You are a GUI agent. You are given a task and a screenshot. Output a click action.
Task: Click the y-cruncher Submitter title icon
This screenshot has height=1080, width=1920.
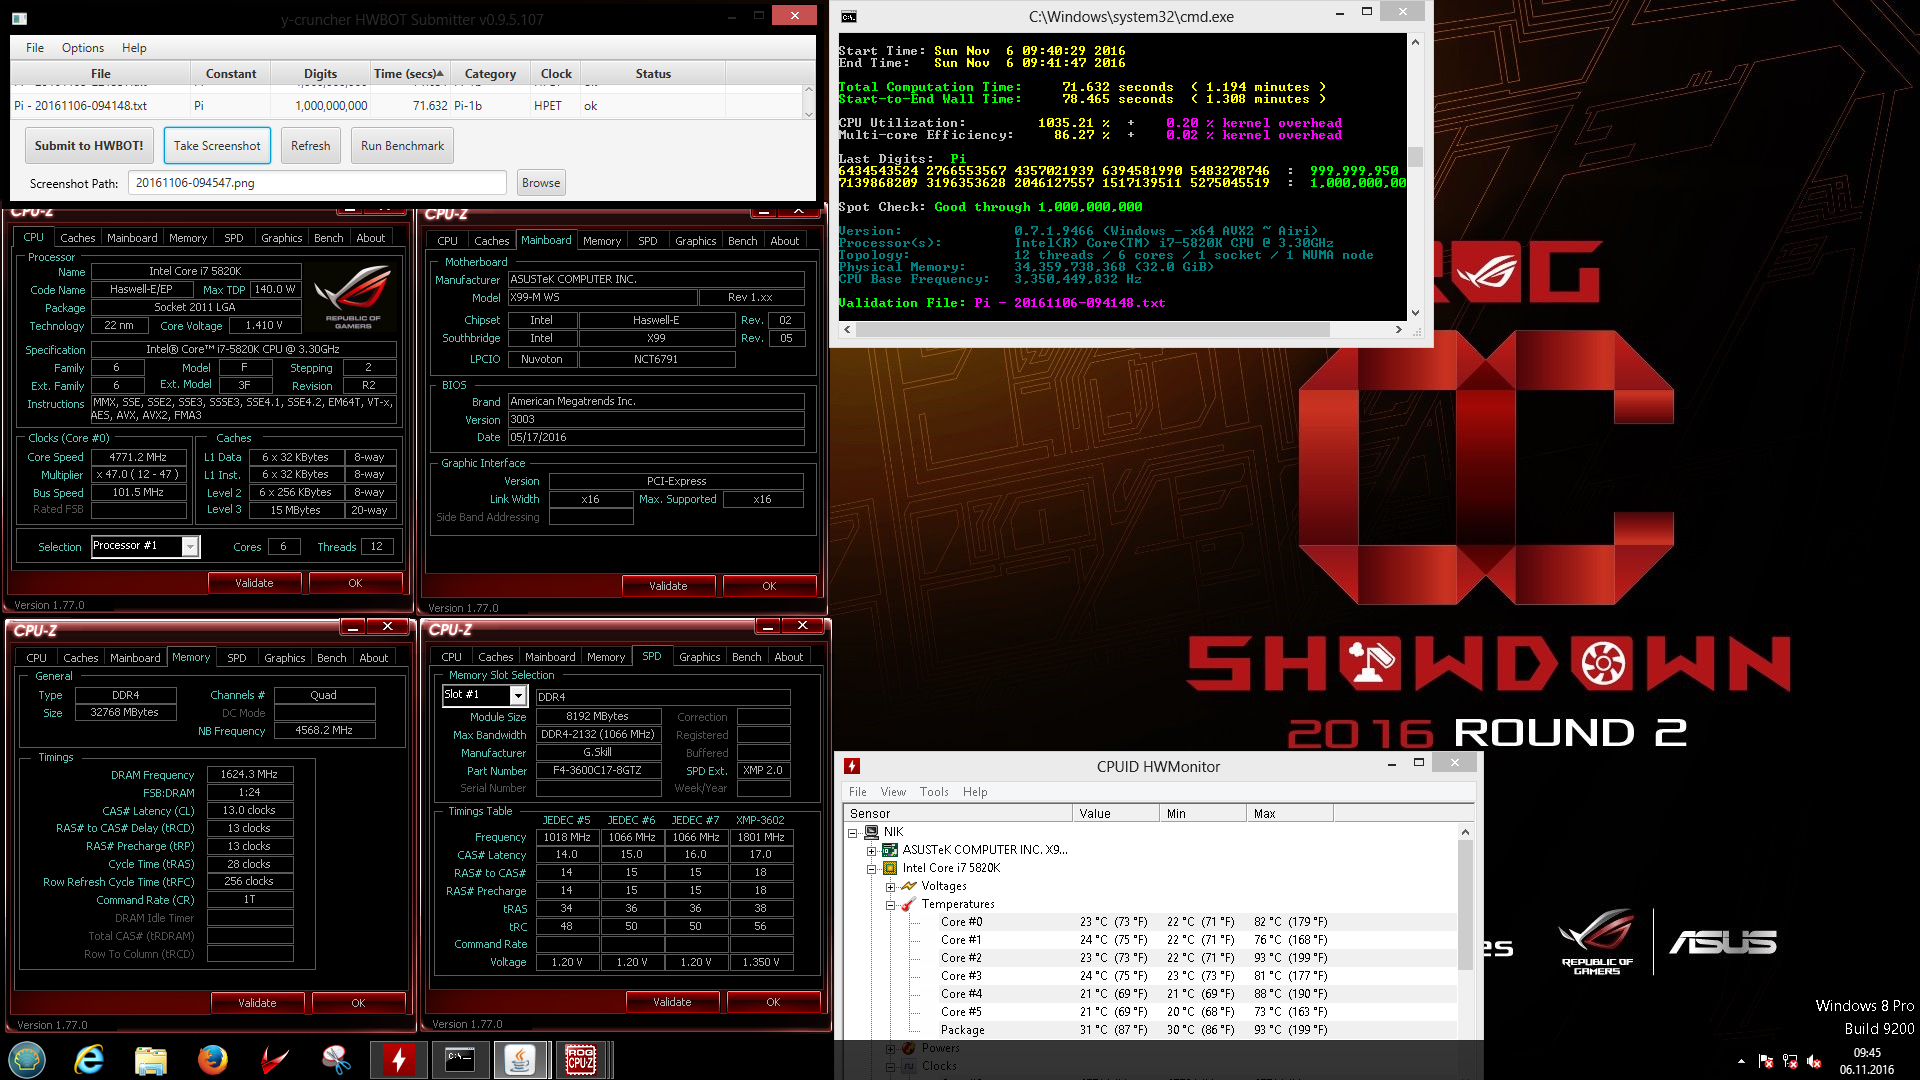(20, 19)
